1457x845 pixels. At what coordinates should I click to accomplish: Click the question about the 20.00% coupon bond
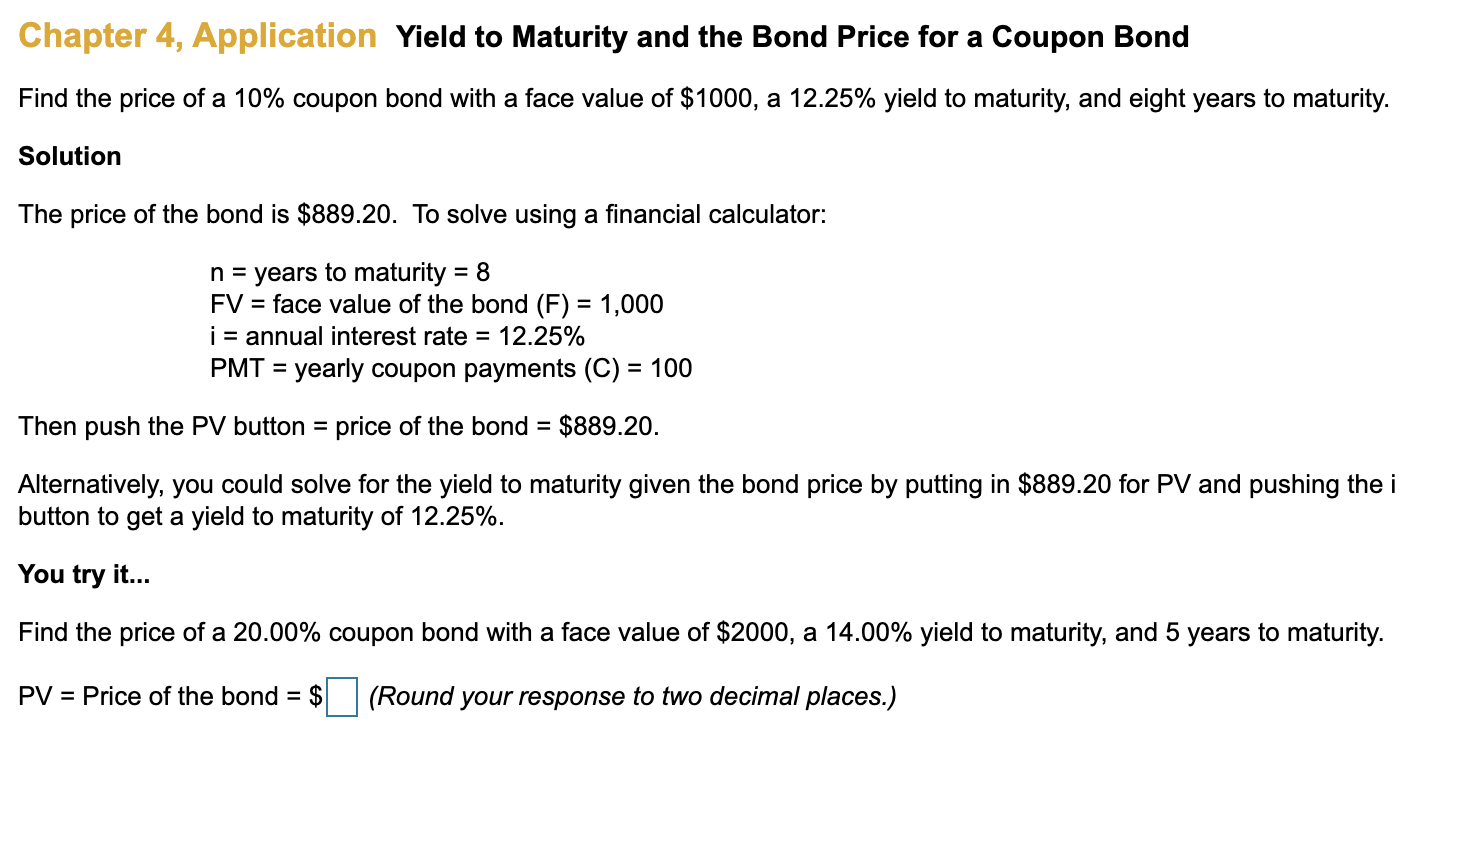coord(701,632)
